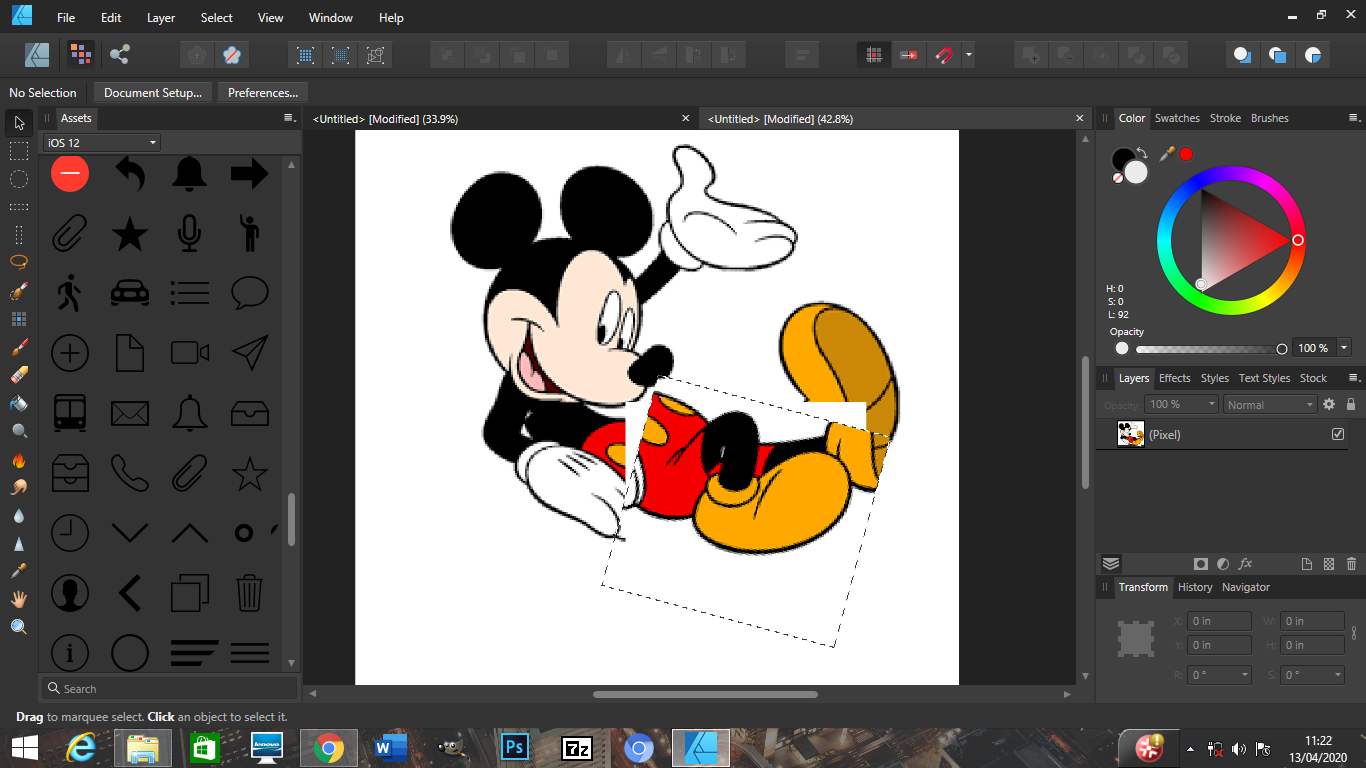Click the colour opacity slider
1366x768 pixels.
coord(1209,349)
